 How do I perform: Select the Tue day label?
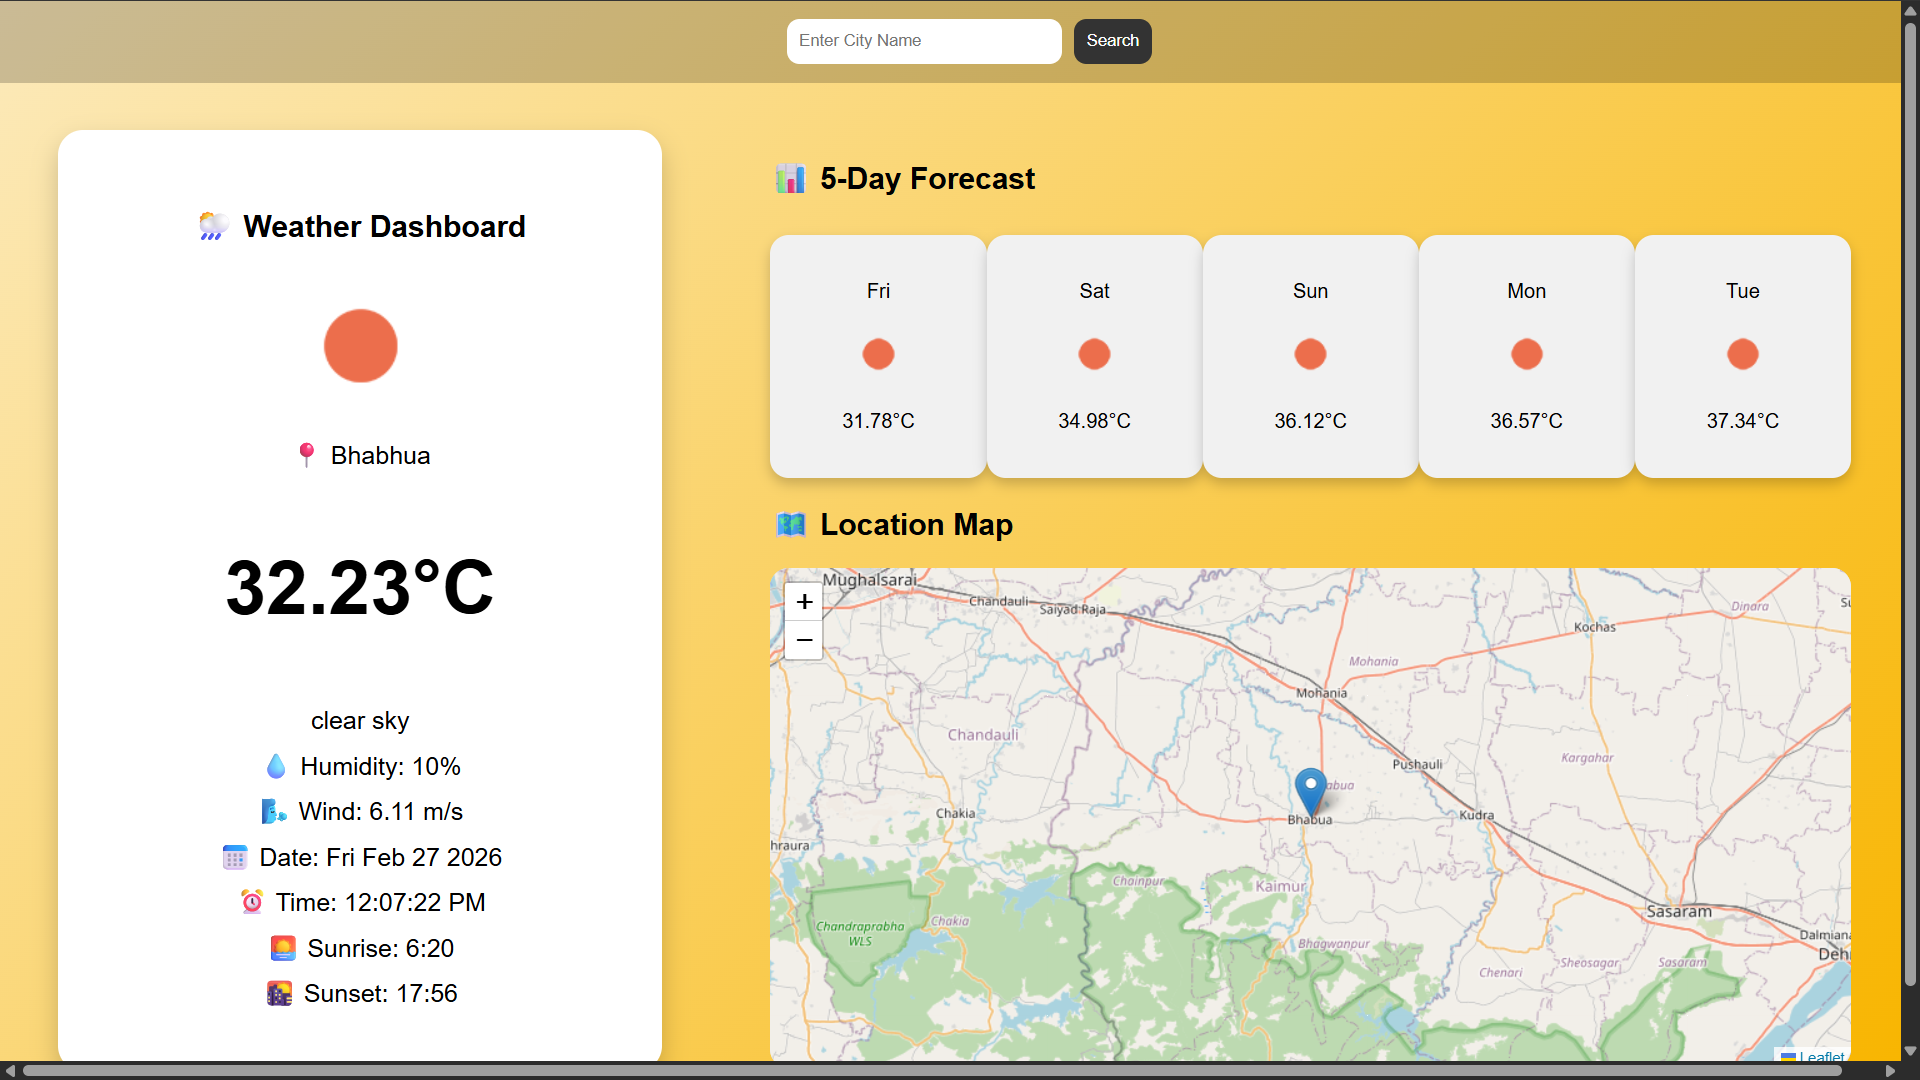[1742, 291]
